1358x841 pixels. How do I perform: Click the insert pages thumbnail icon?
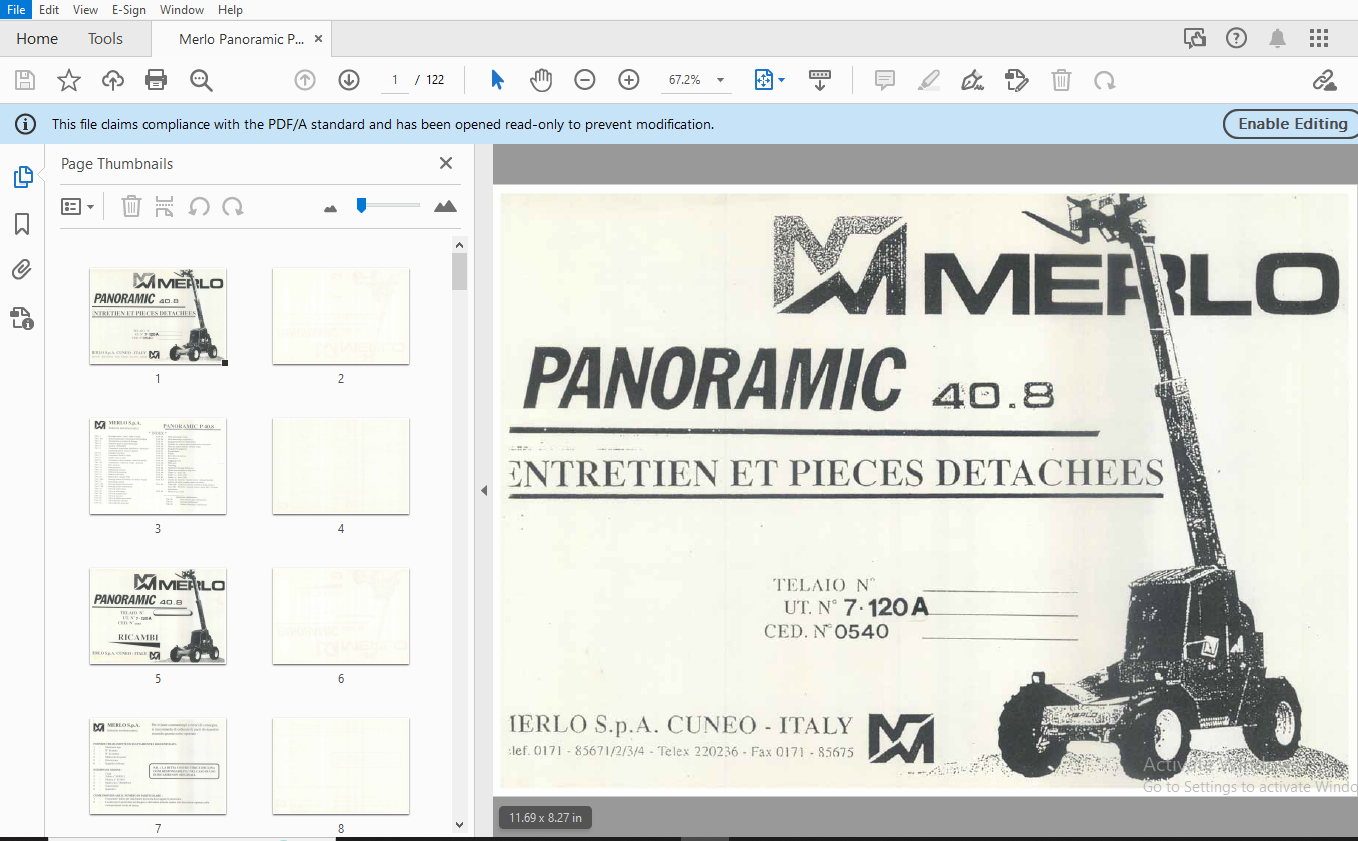[x=165, y=207]
